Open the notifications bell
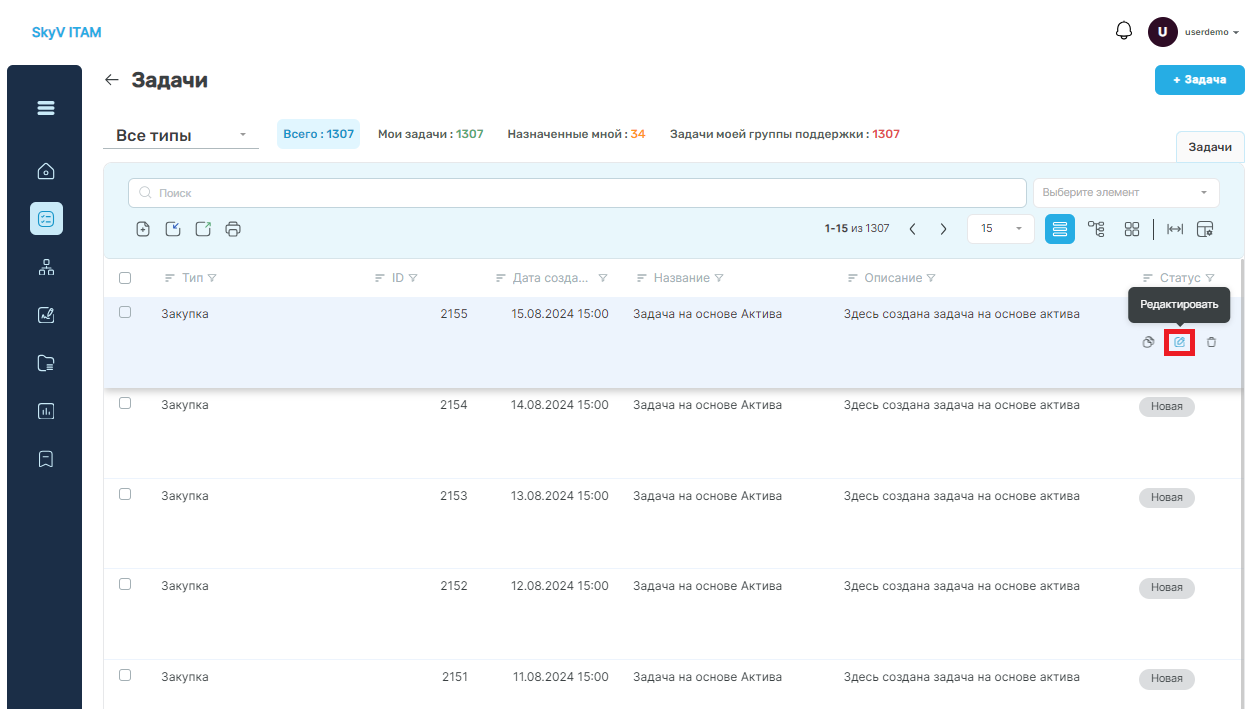Viewport: 1252px width, 709px height. 1123,31
